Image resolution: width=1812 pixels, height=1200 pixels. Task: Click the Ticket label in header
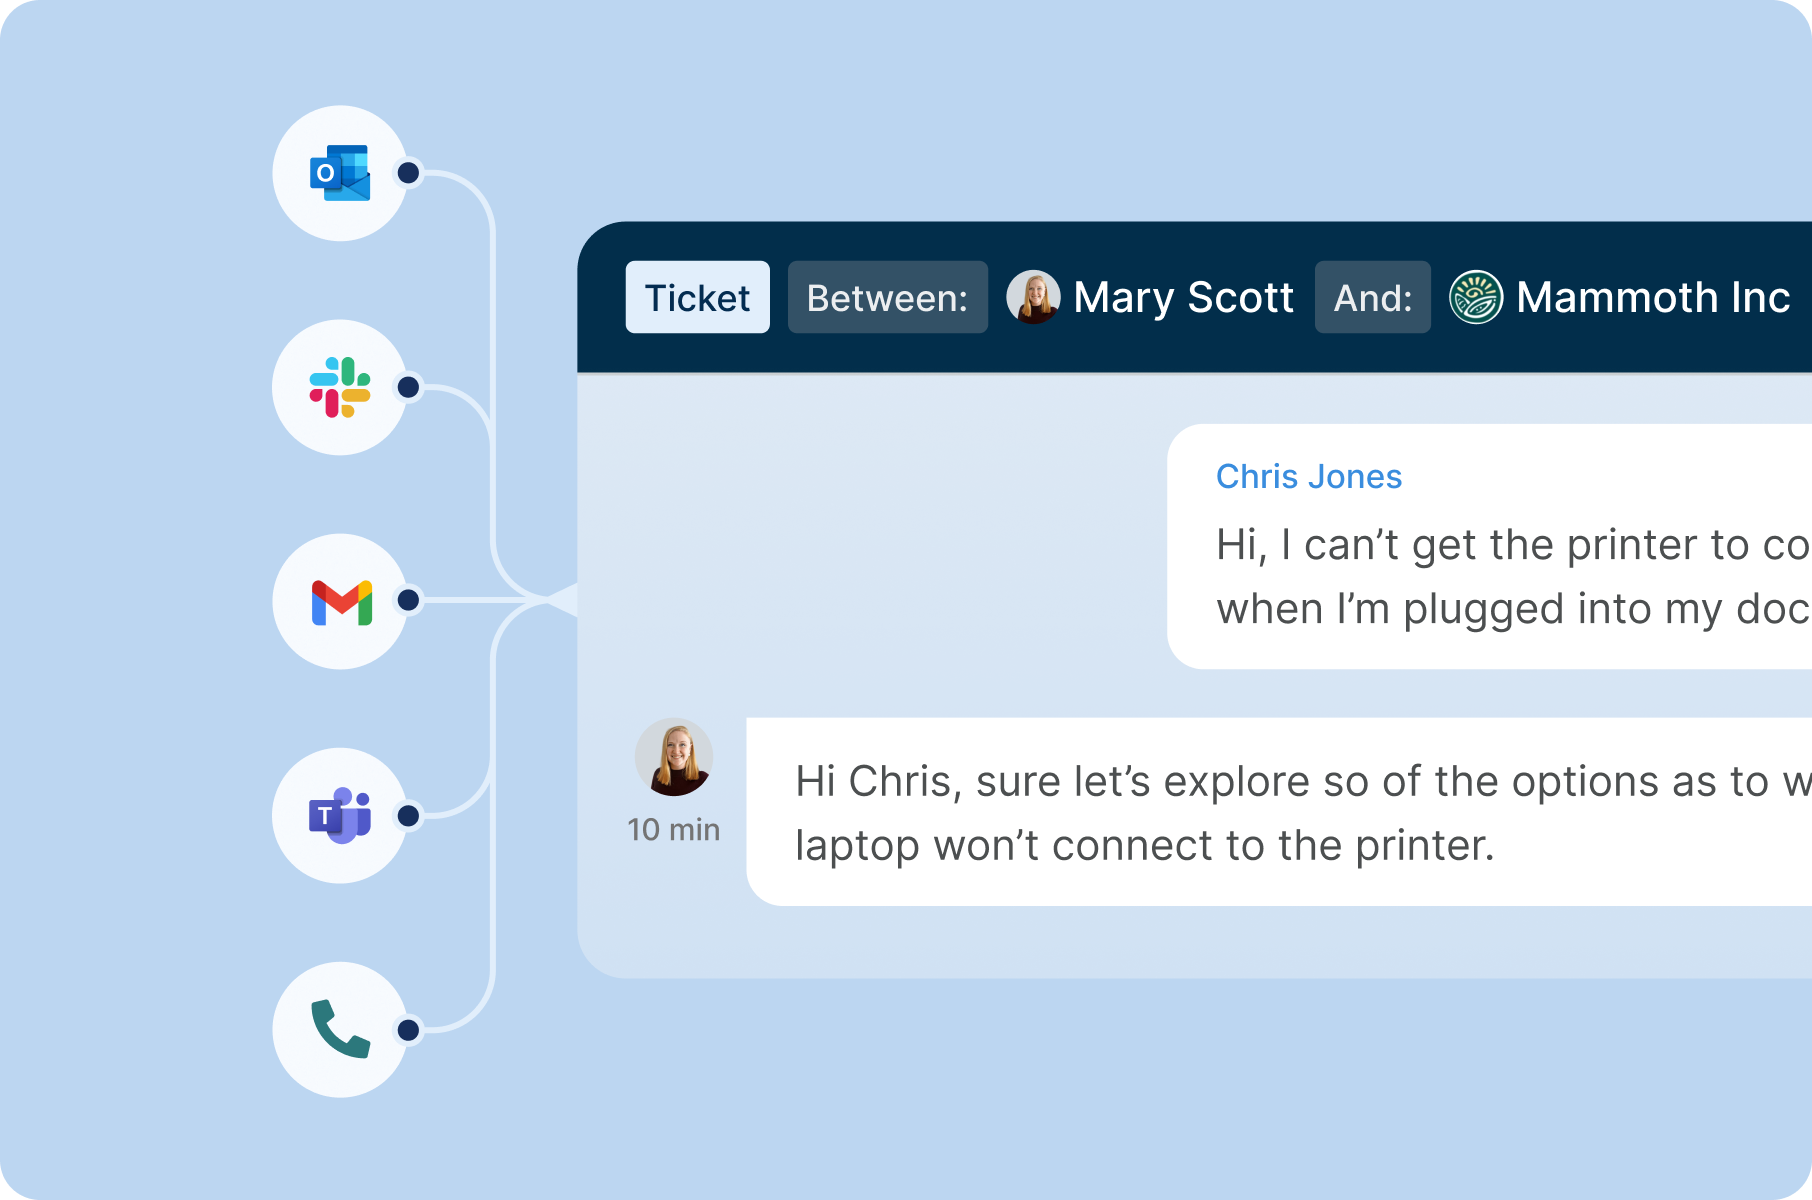click(x=698, y=297)
